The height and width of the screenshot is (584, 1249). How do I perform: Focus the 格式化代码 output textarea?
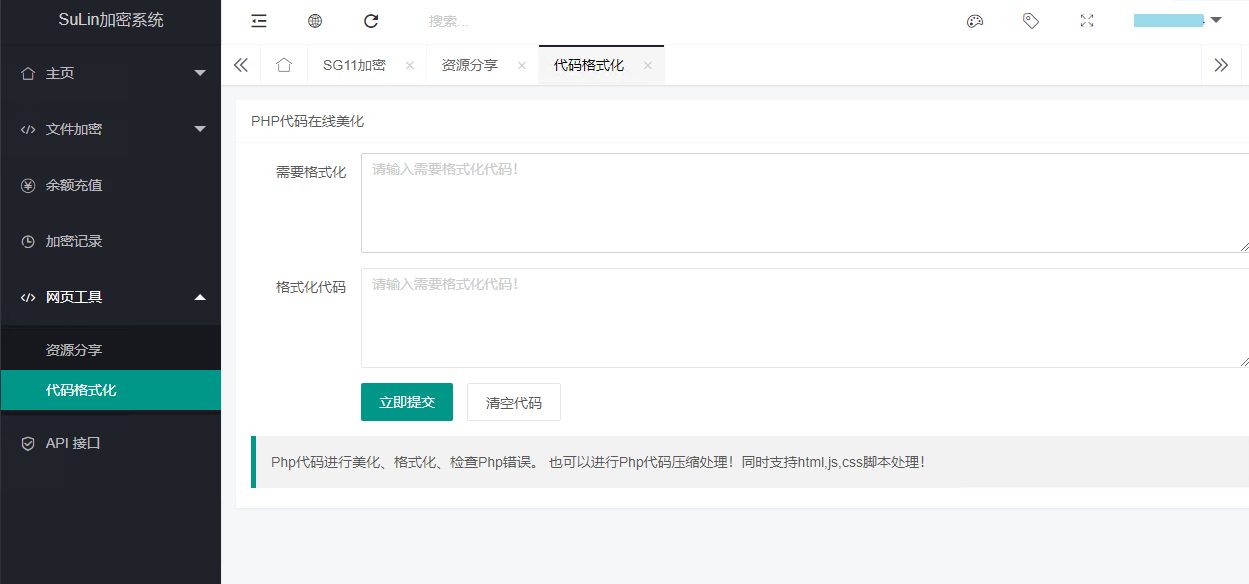(x=805, y=318)
